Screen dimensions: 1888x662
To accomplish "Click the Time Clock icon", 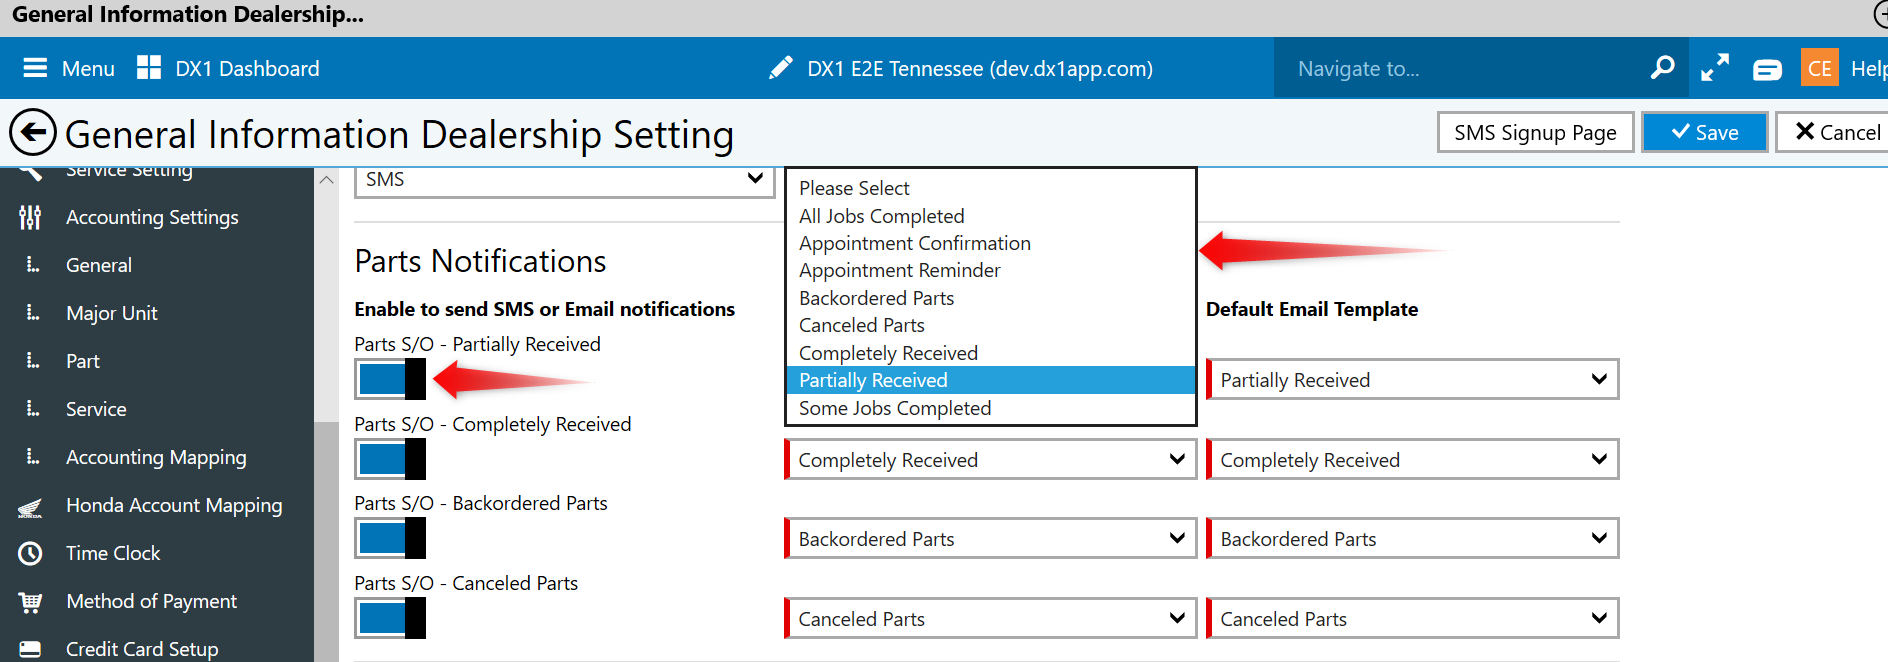I will click(30, 553).
